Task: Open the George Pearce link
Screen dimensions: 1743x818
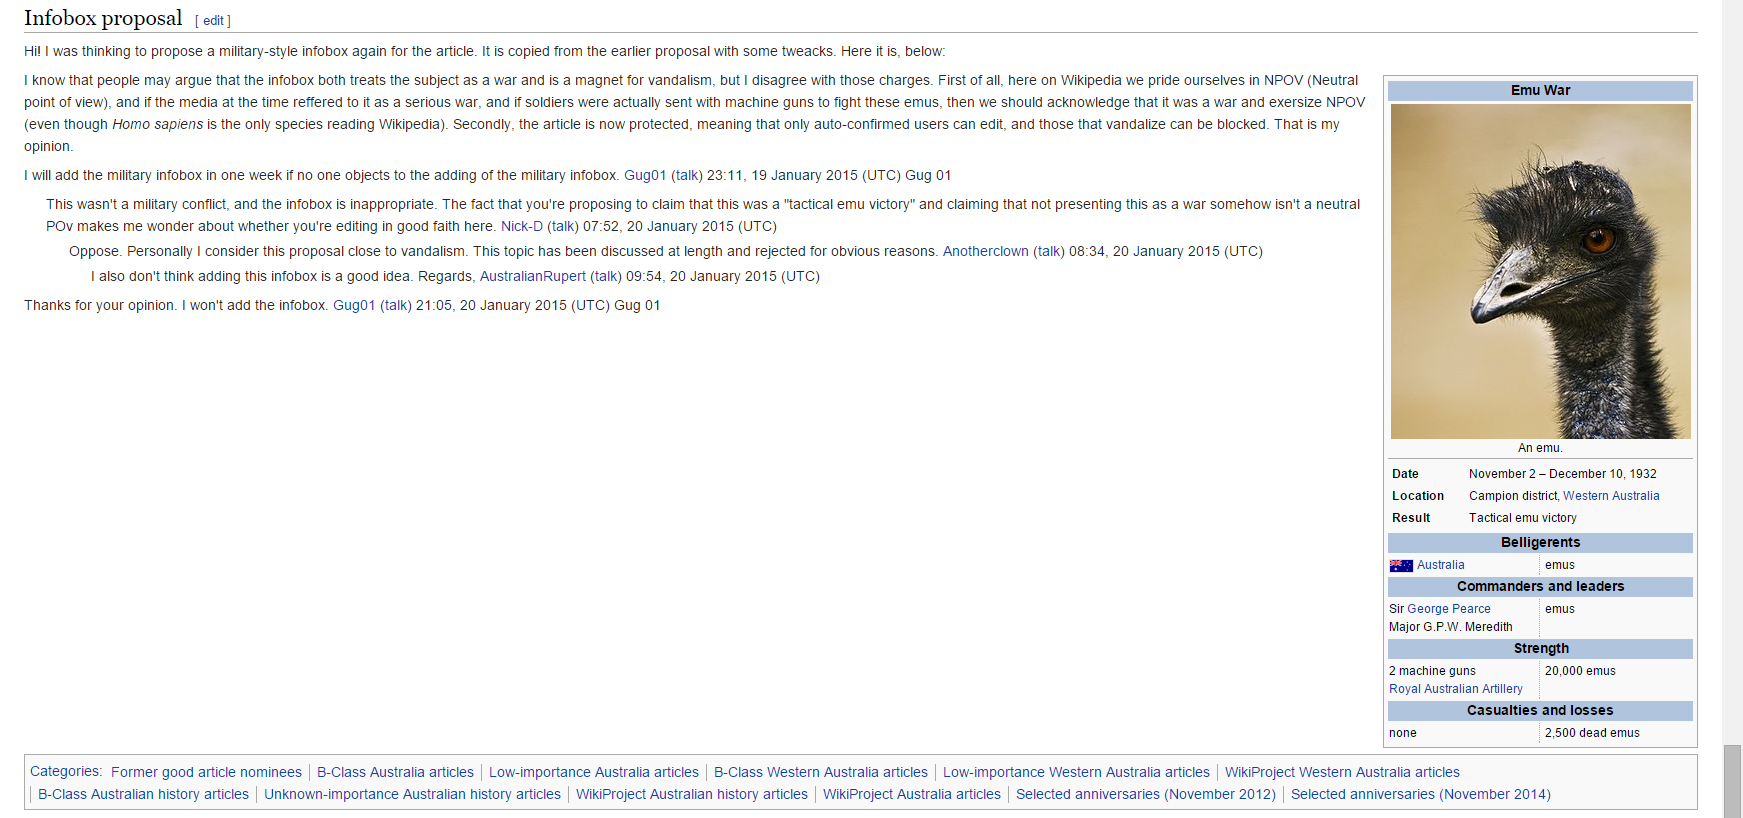Action: pos(1449,609)
